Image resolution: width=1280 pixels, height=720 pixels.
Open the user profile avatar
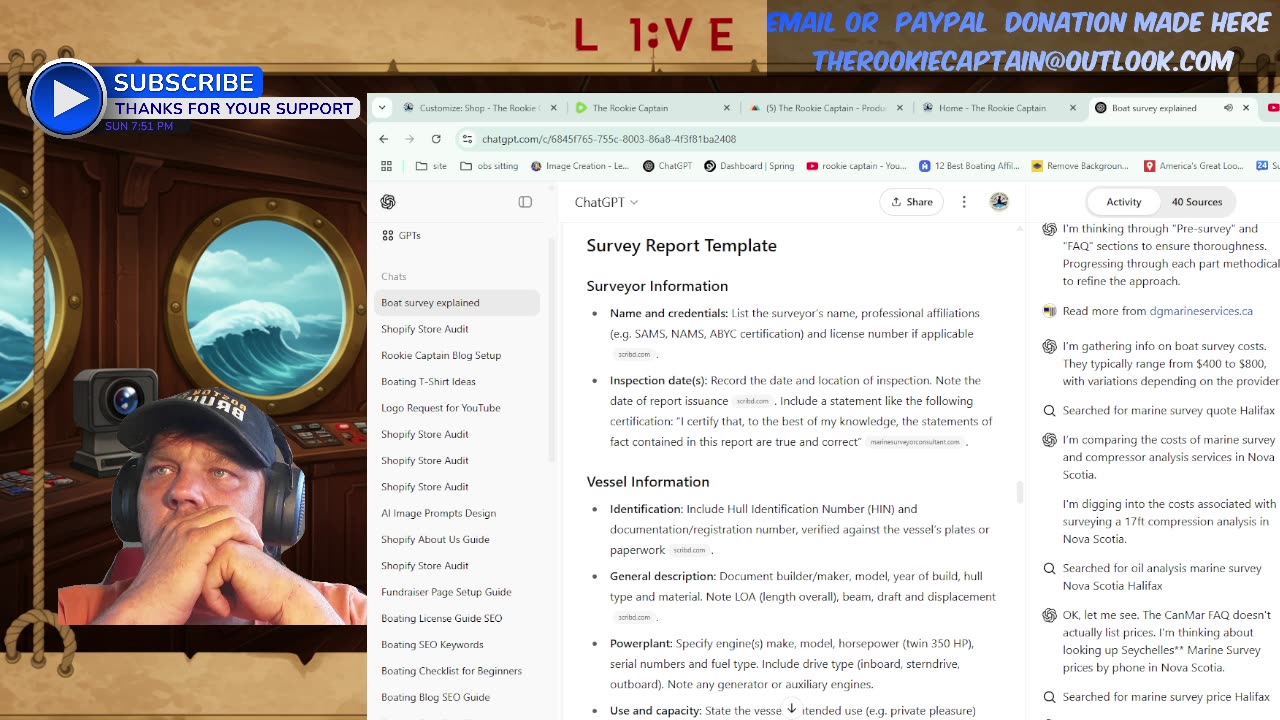999,202
